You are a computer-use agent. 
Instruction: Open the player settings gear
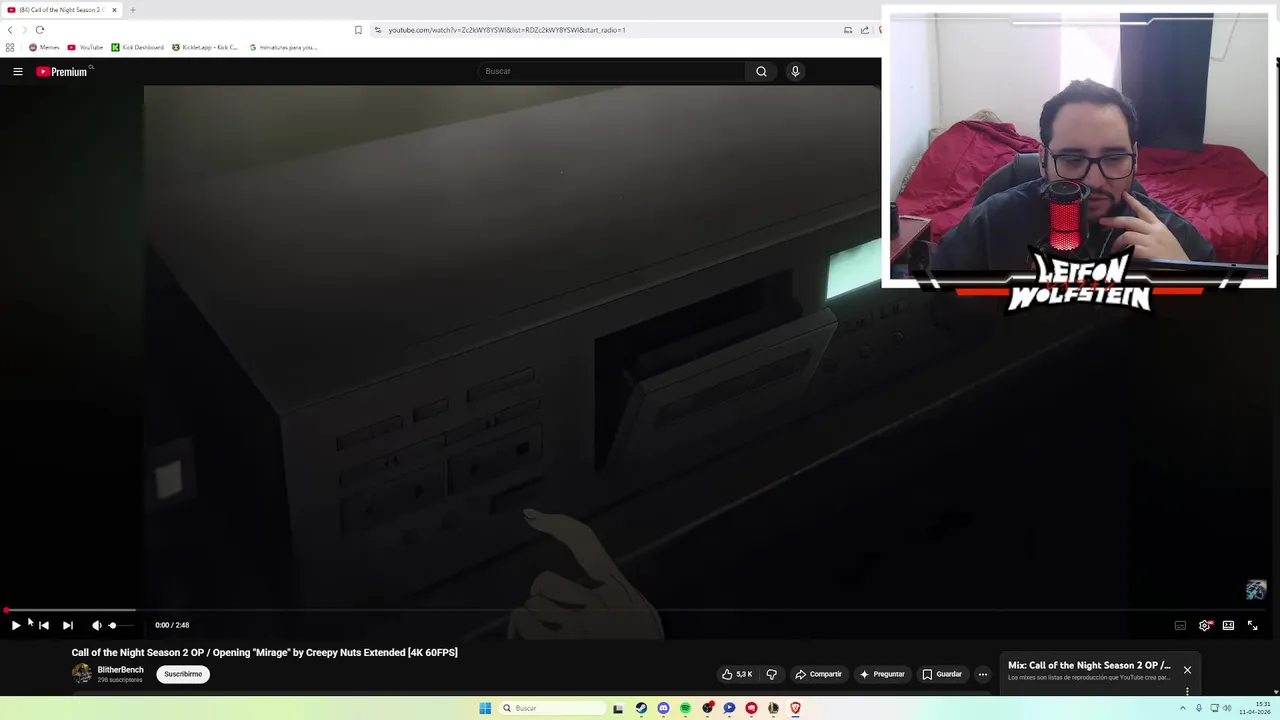click(x=1205, y=625)
